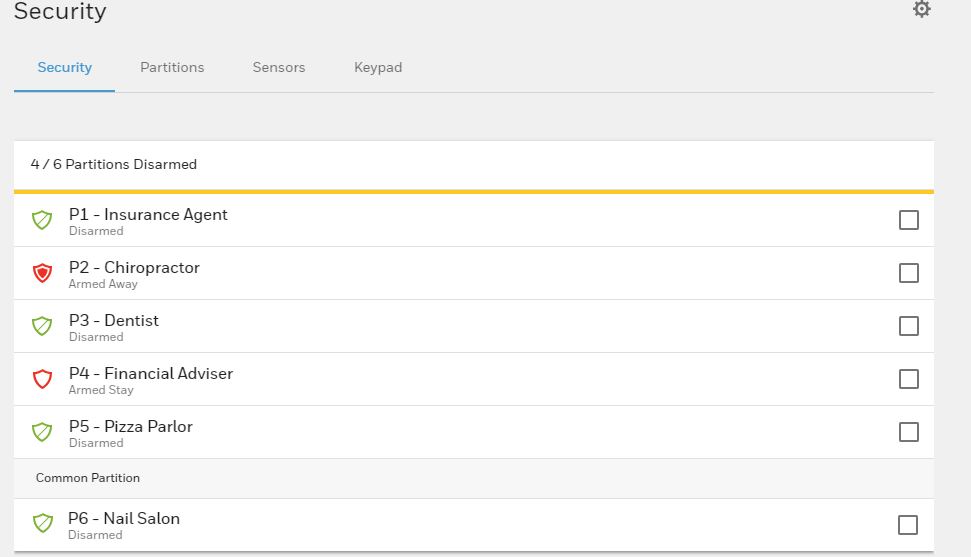The height and width of the screenshot is (557, 971).
Task: Tick the P3 - Dentist checkbox
Action: (x=908, y=326)
